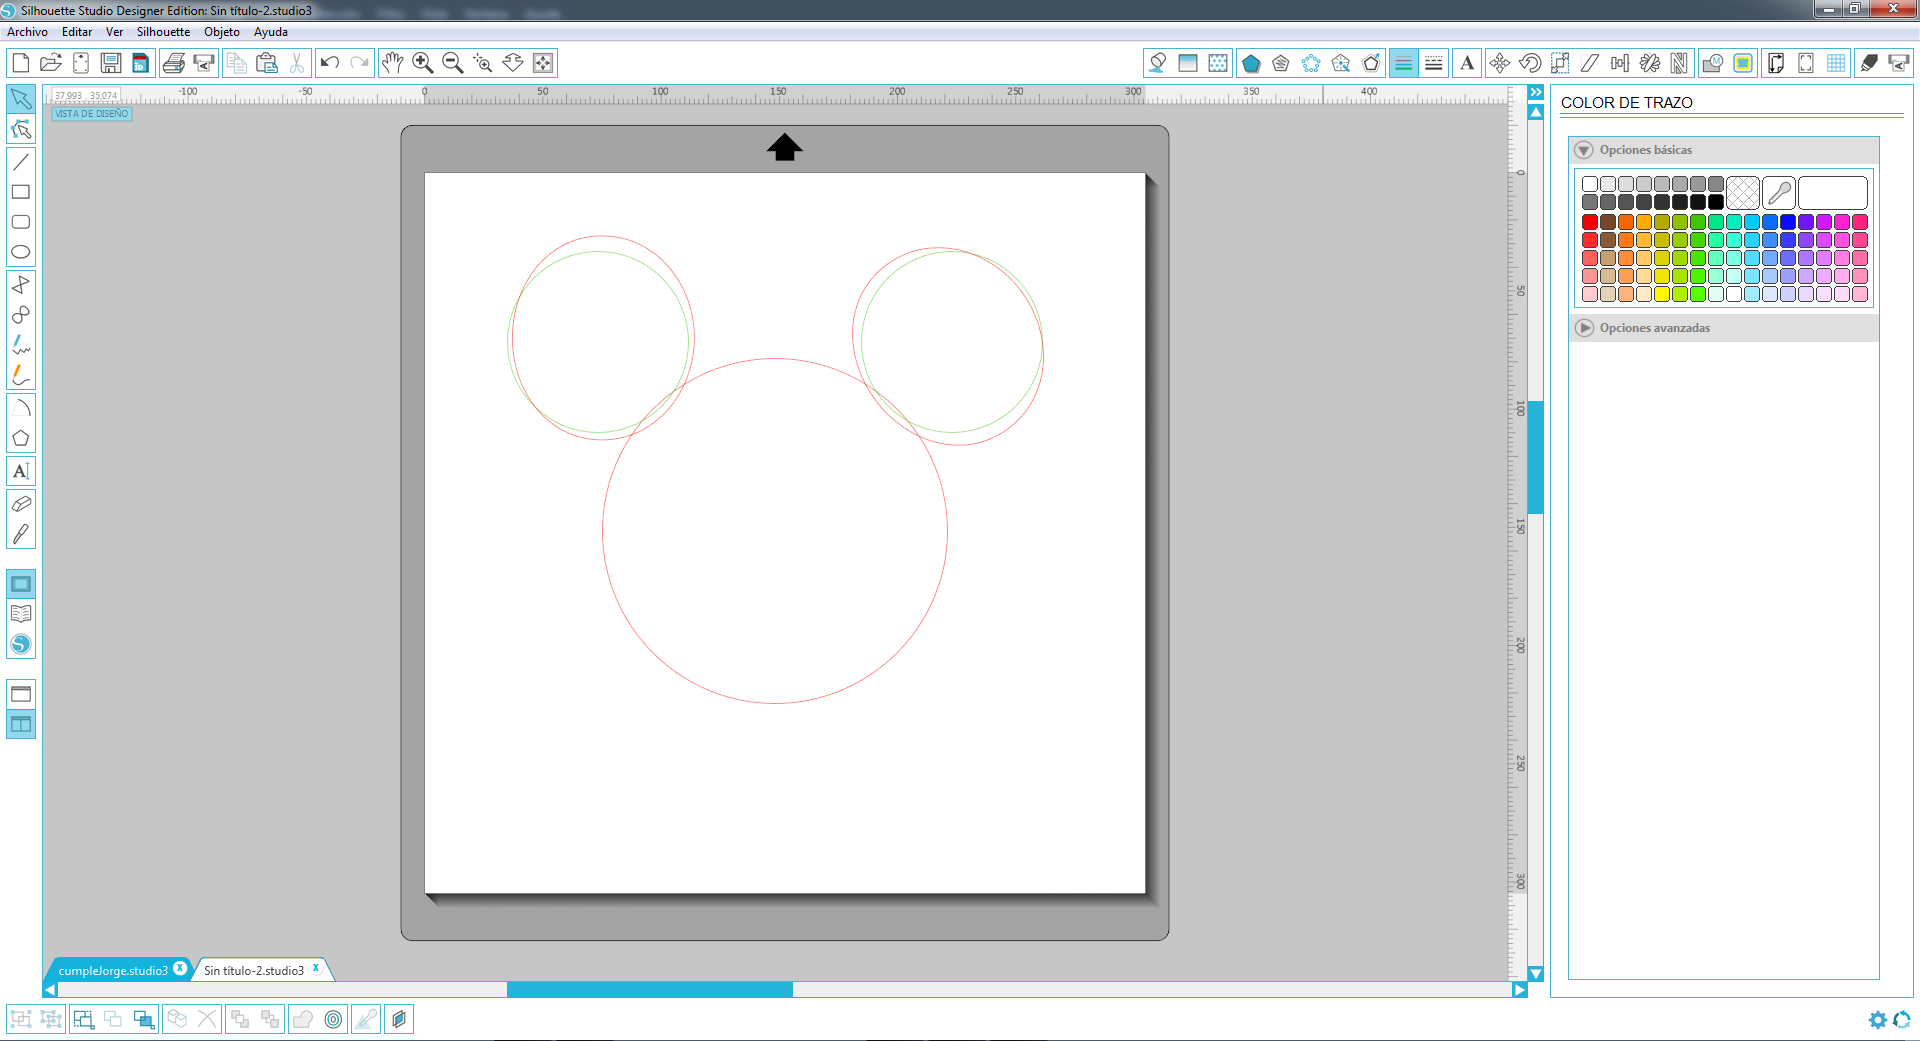
Task: Select the draw arc tool
Action: tap(21, 407)
